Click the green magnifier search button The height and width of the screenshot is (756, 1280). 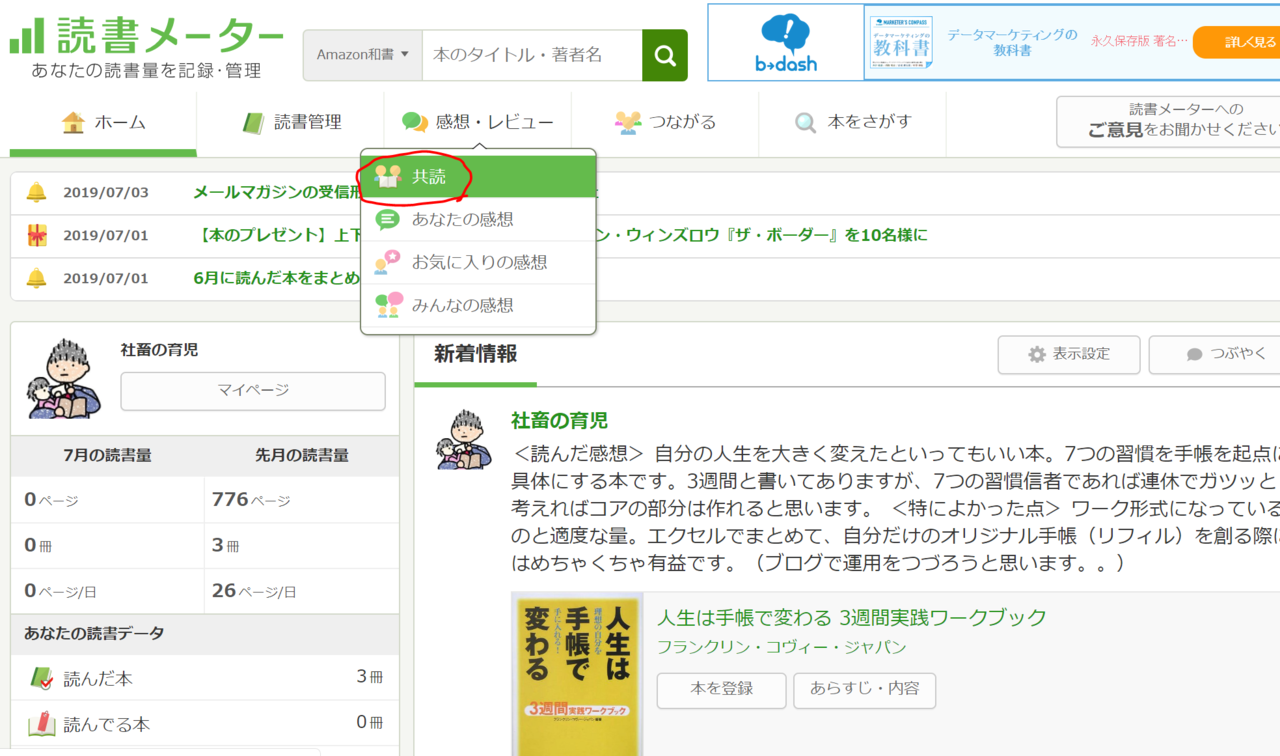[665, 55]
